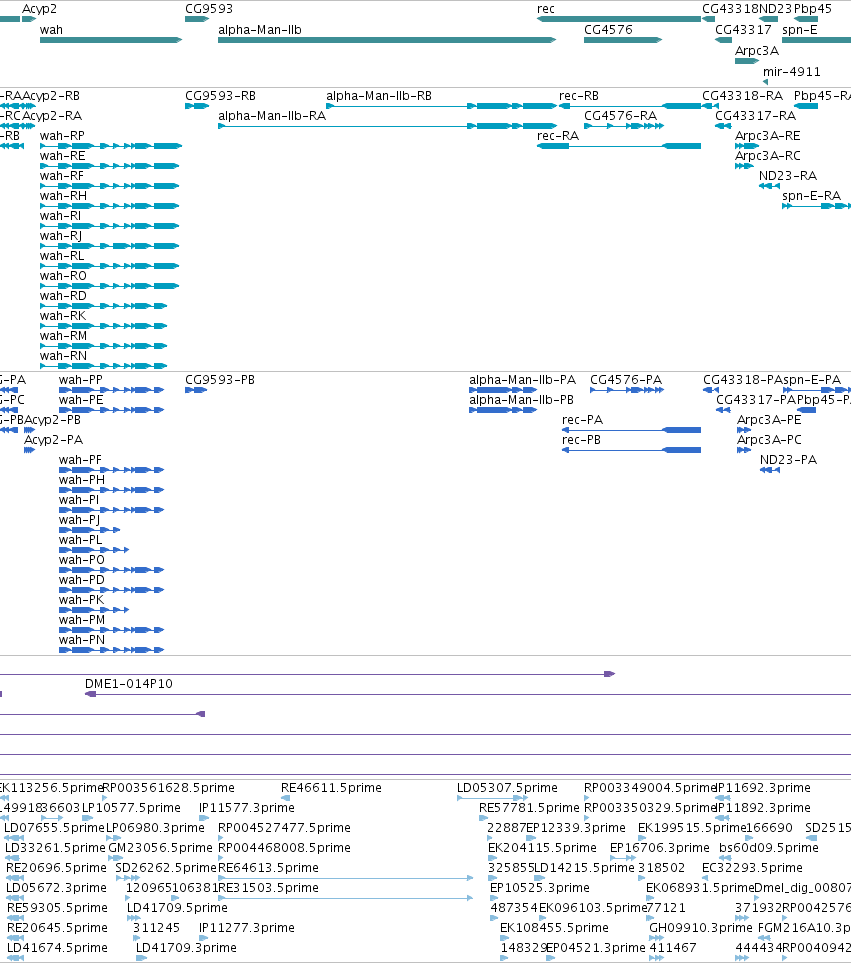851x963 pixels.
Task: Click the Acyp2-PA protein label
Action: (x=53, y=440)
